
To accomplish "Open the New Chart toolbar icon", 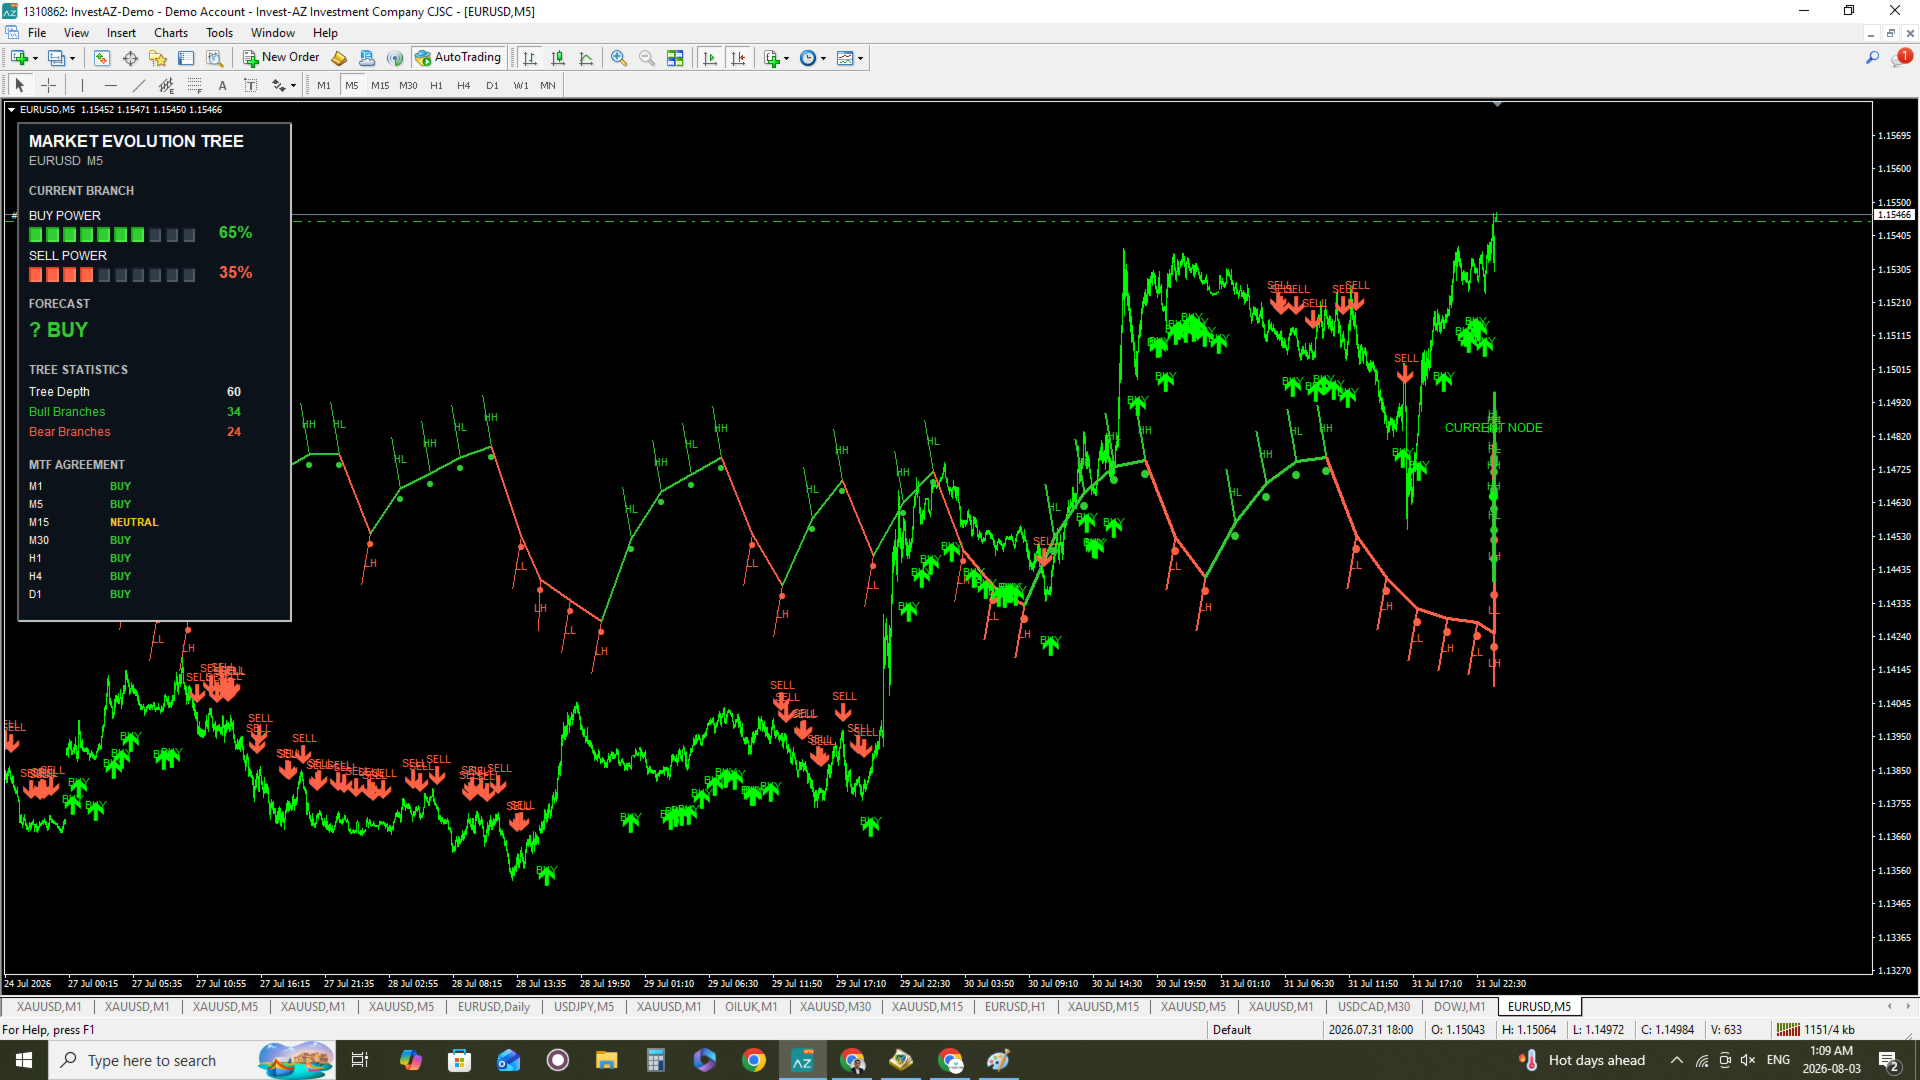I will point(19,58).
